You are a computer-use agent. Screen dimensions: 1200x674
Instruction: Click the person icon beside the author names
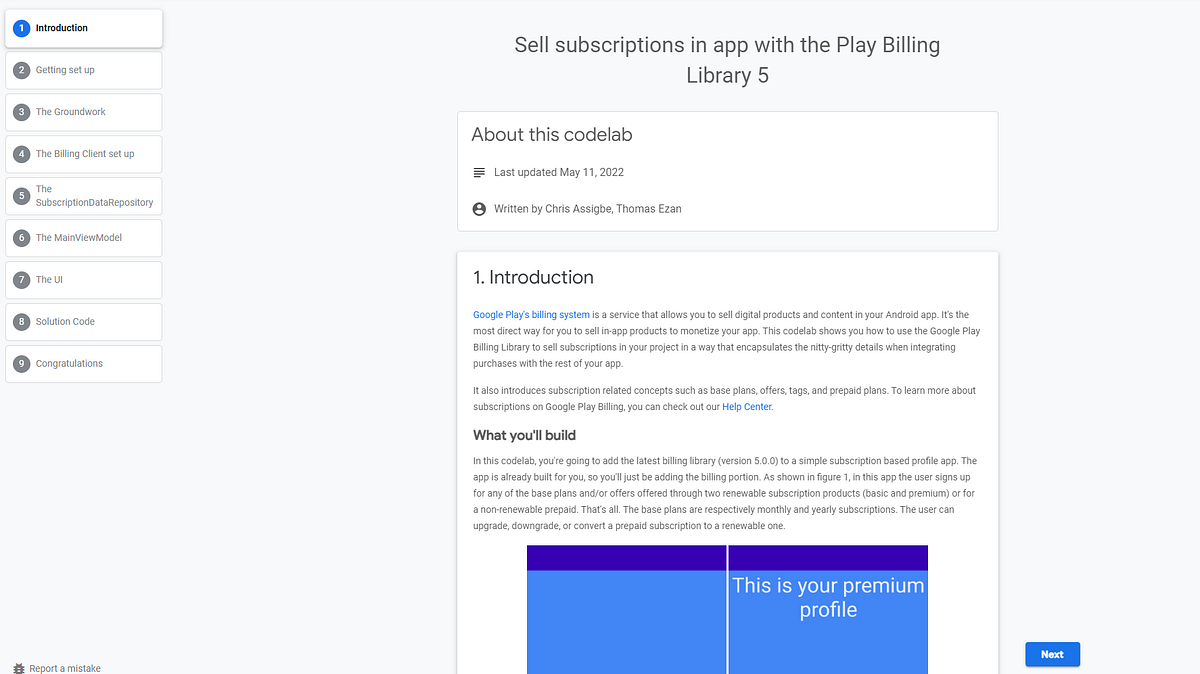(479, 208)
